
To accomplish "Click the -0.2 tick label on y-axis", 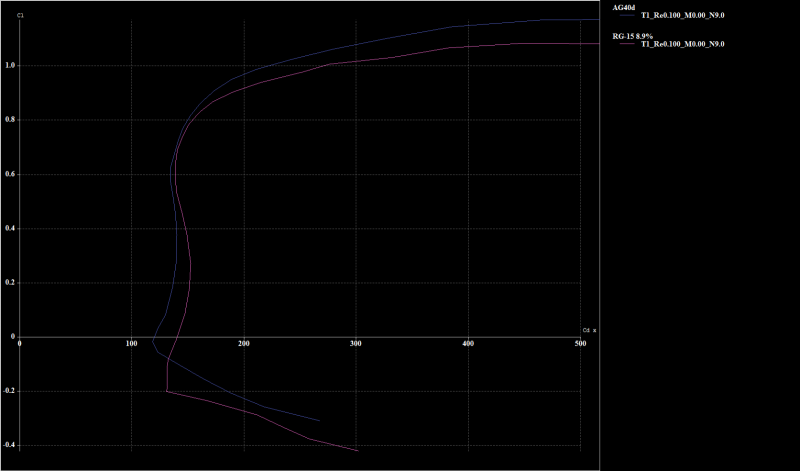I will pyautogui.click(x=8, y=391).
